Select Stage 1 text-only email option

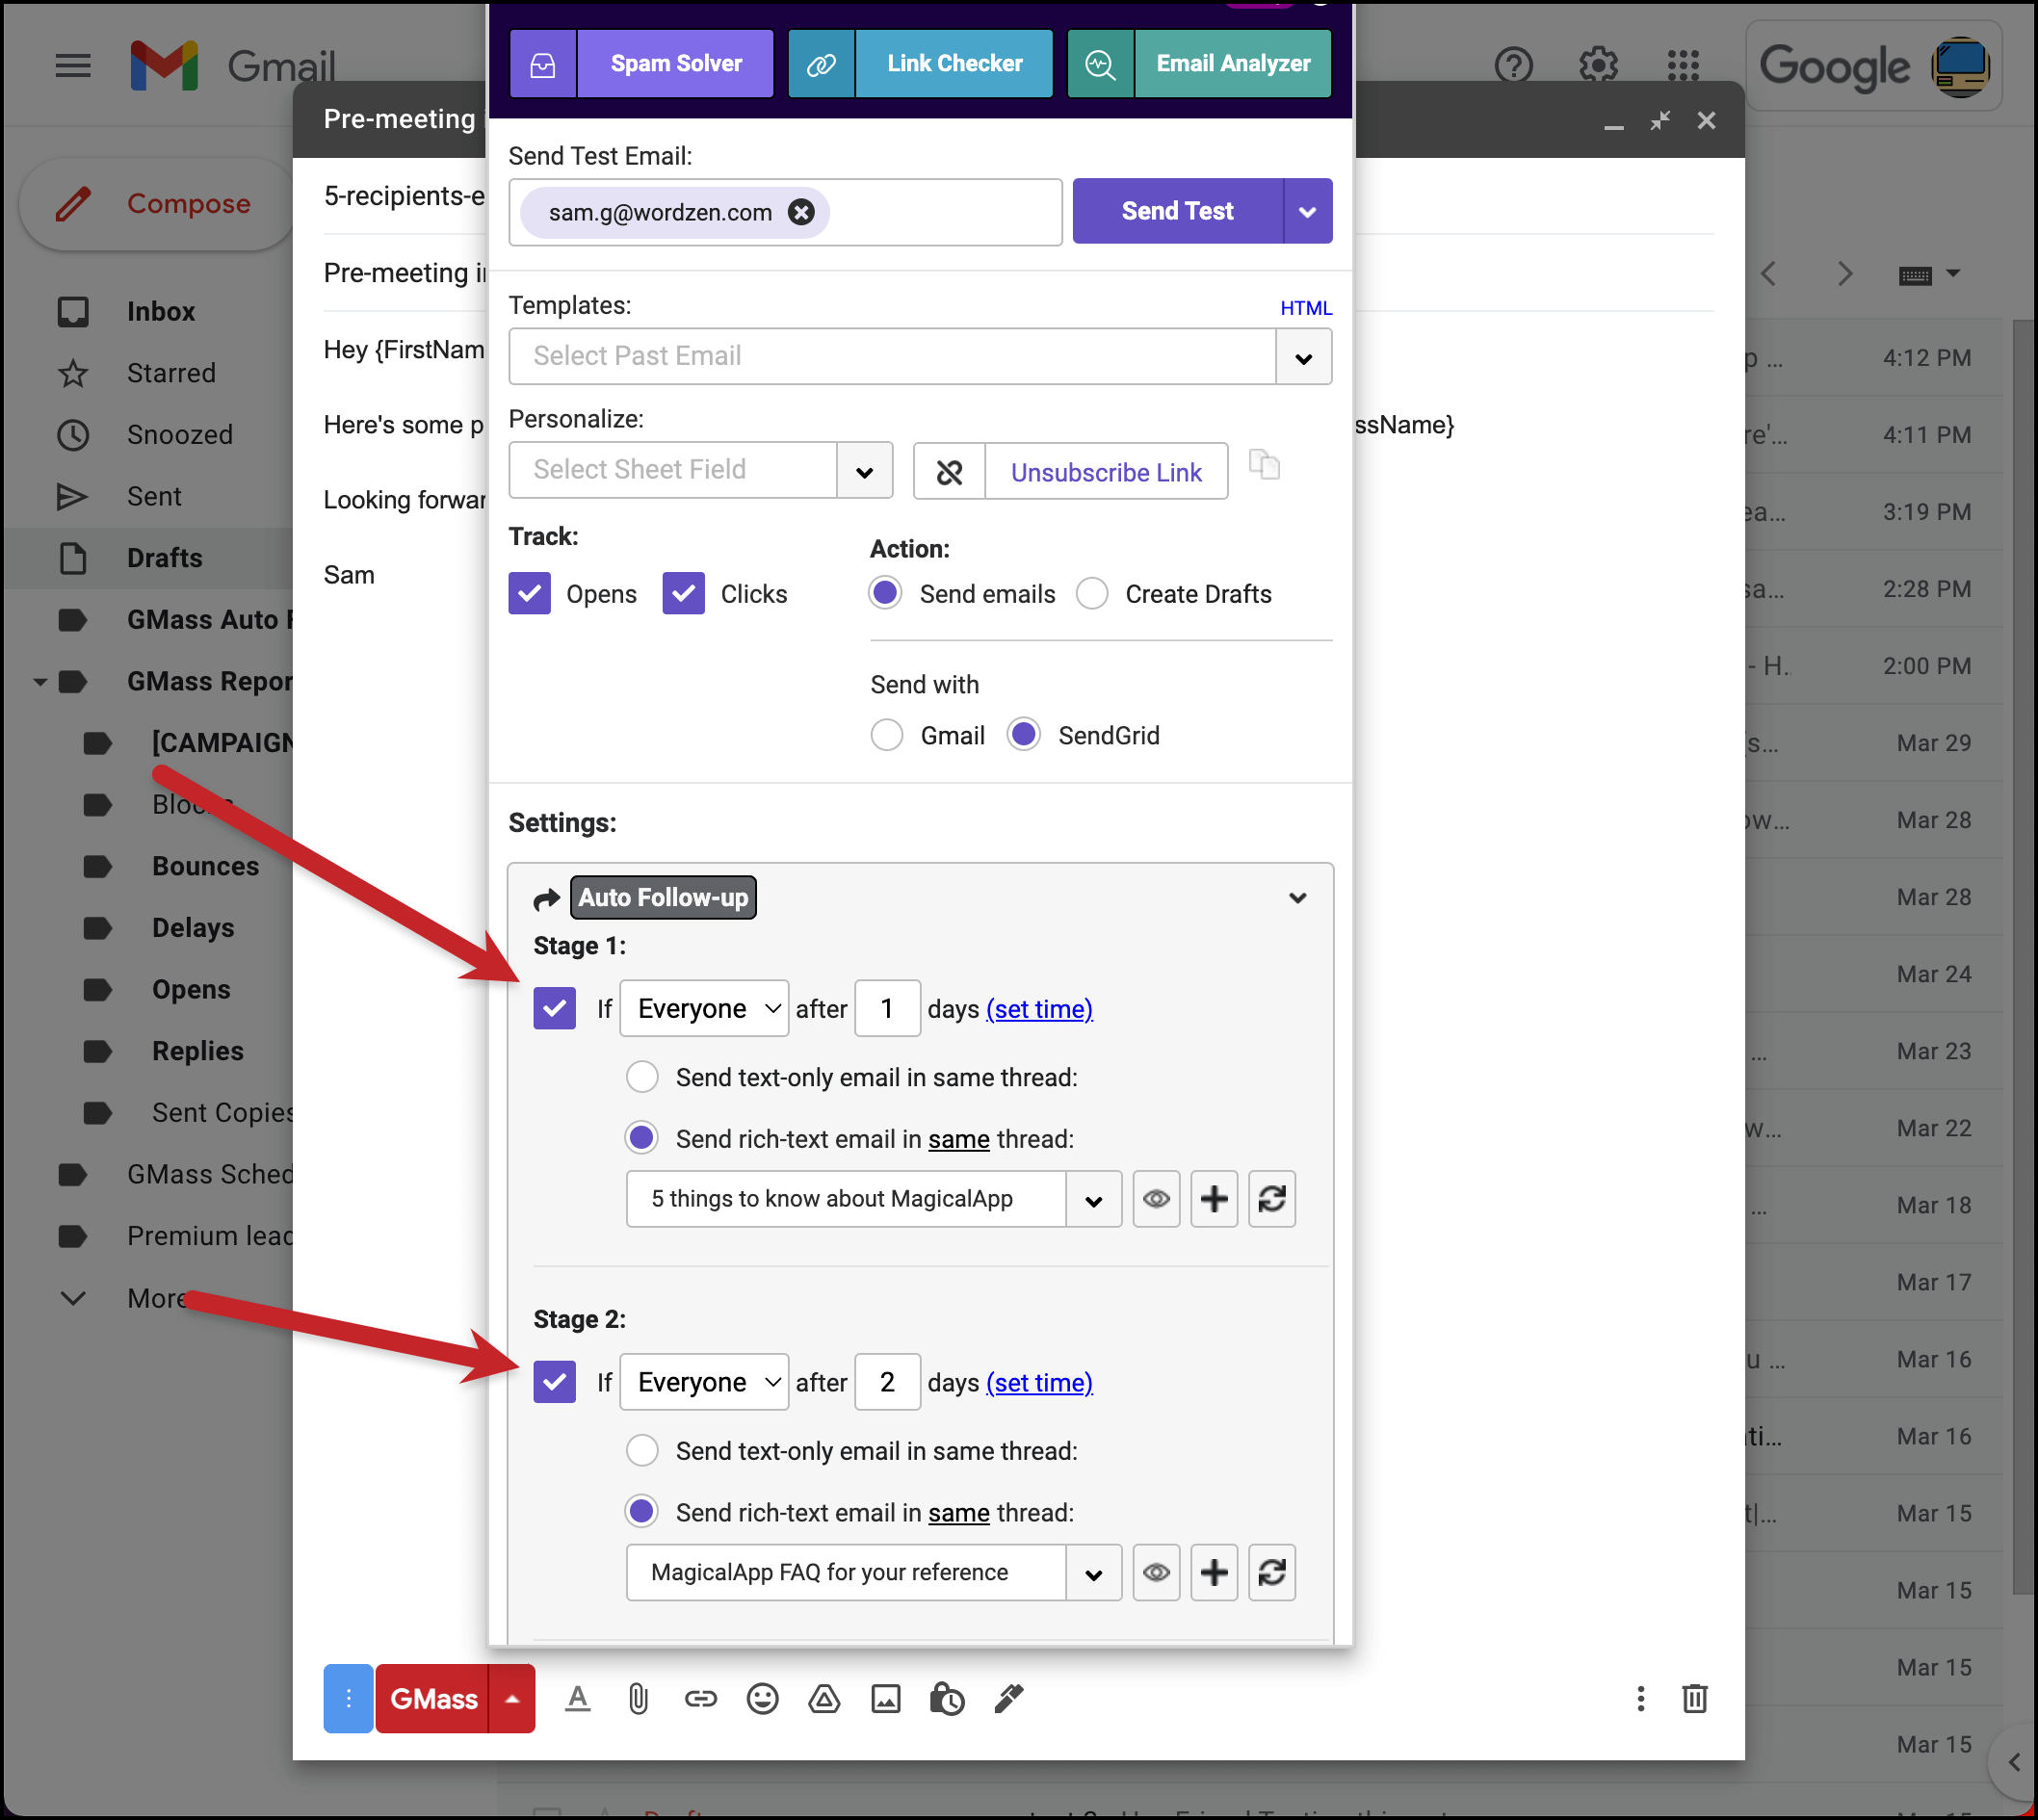point(642,1078)
